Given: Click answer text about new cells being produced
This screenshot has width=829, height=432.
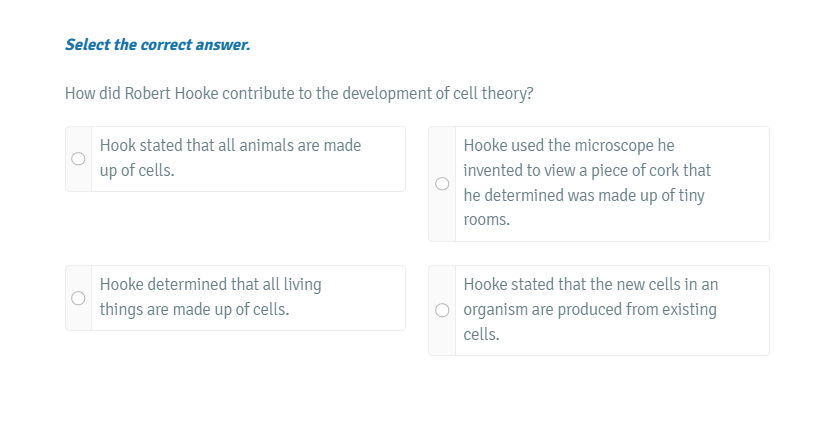Looking at the screenshot, I should coord(590,309).
